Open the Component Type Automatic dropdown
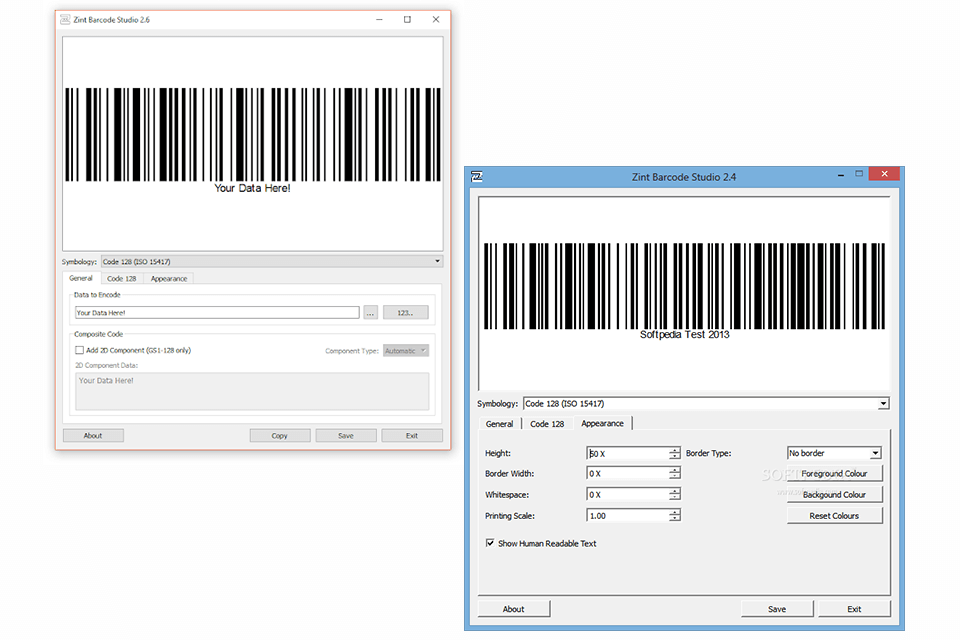This screenshot has width=960, height=640. pyautogui.click(x=406, y=351)
